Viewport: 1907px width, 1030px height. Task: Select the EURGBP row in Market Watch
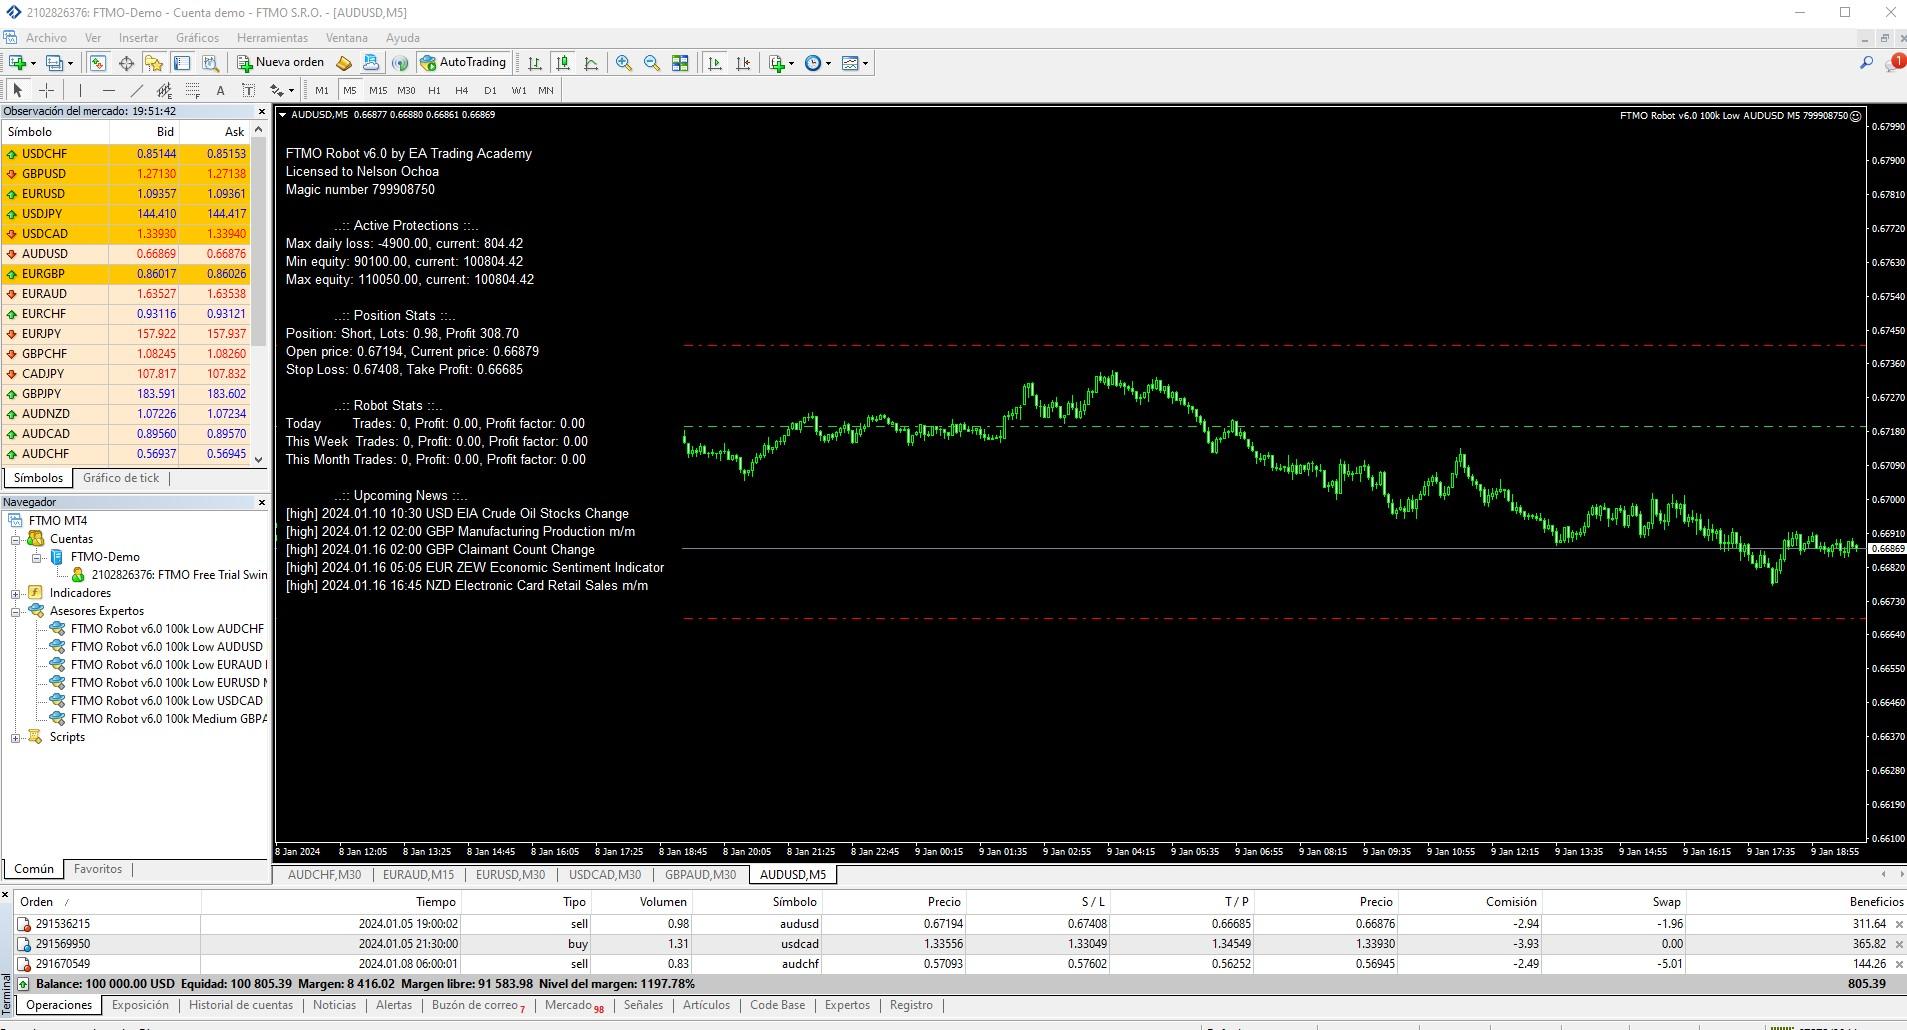pyautogui.click(x=125, y=274)
